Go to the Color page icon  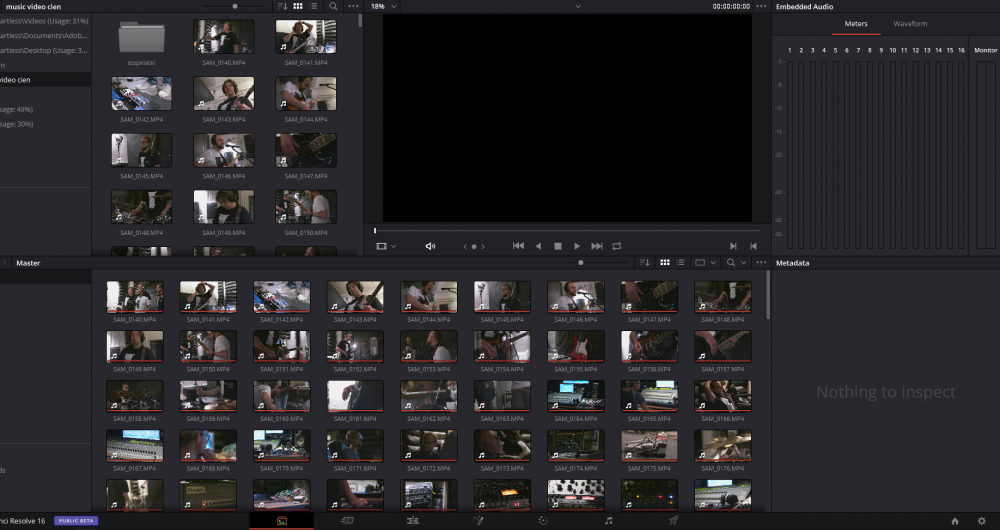point(543,520)
